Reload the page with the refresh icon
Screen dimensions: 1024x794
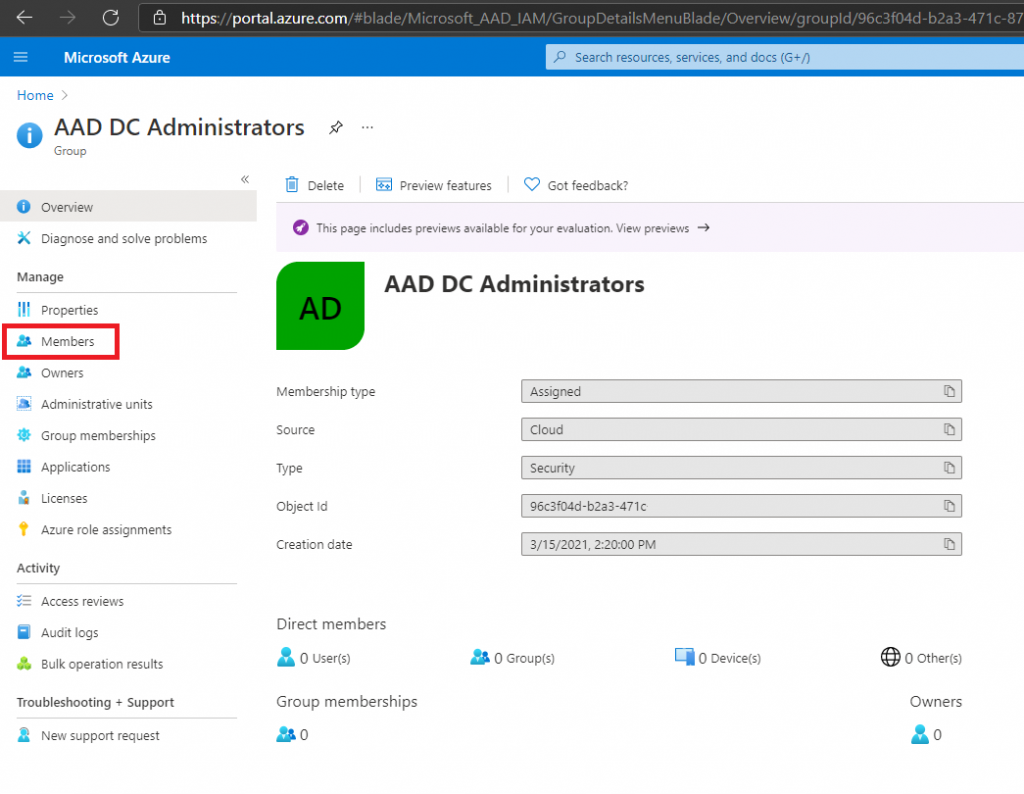tap(110, 18)
